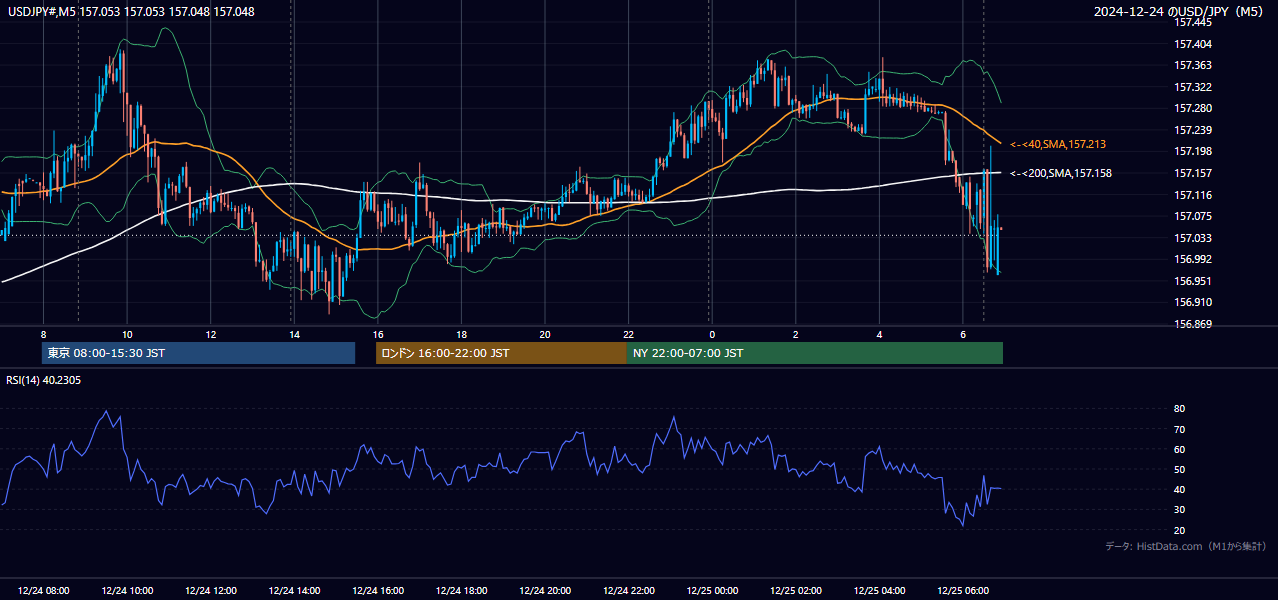The height and width of the screenshot is (600, 1278).
Task: Click the 157.363 price axis label
Action: [x=1194, y=65]
